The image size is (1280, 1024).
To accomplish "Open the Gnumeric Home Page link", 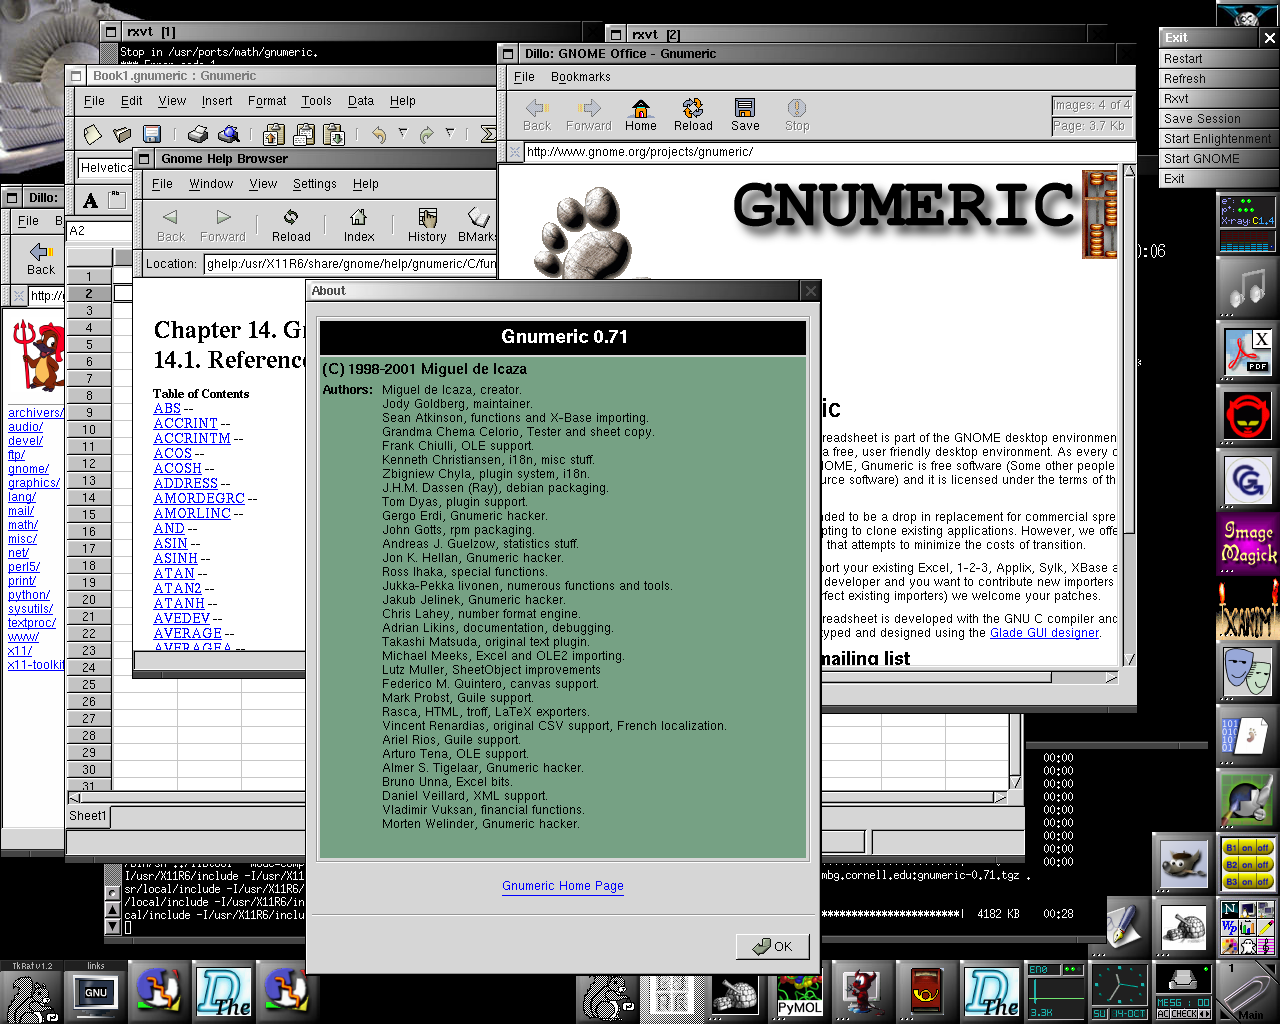I will coord(563,886).
